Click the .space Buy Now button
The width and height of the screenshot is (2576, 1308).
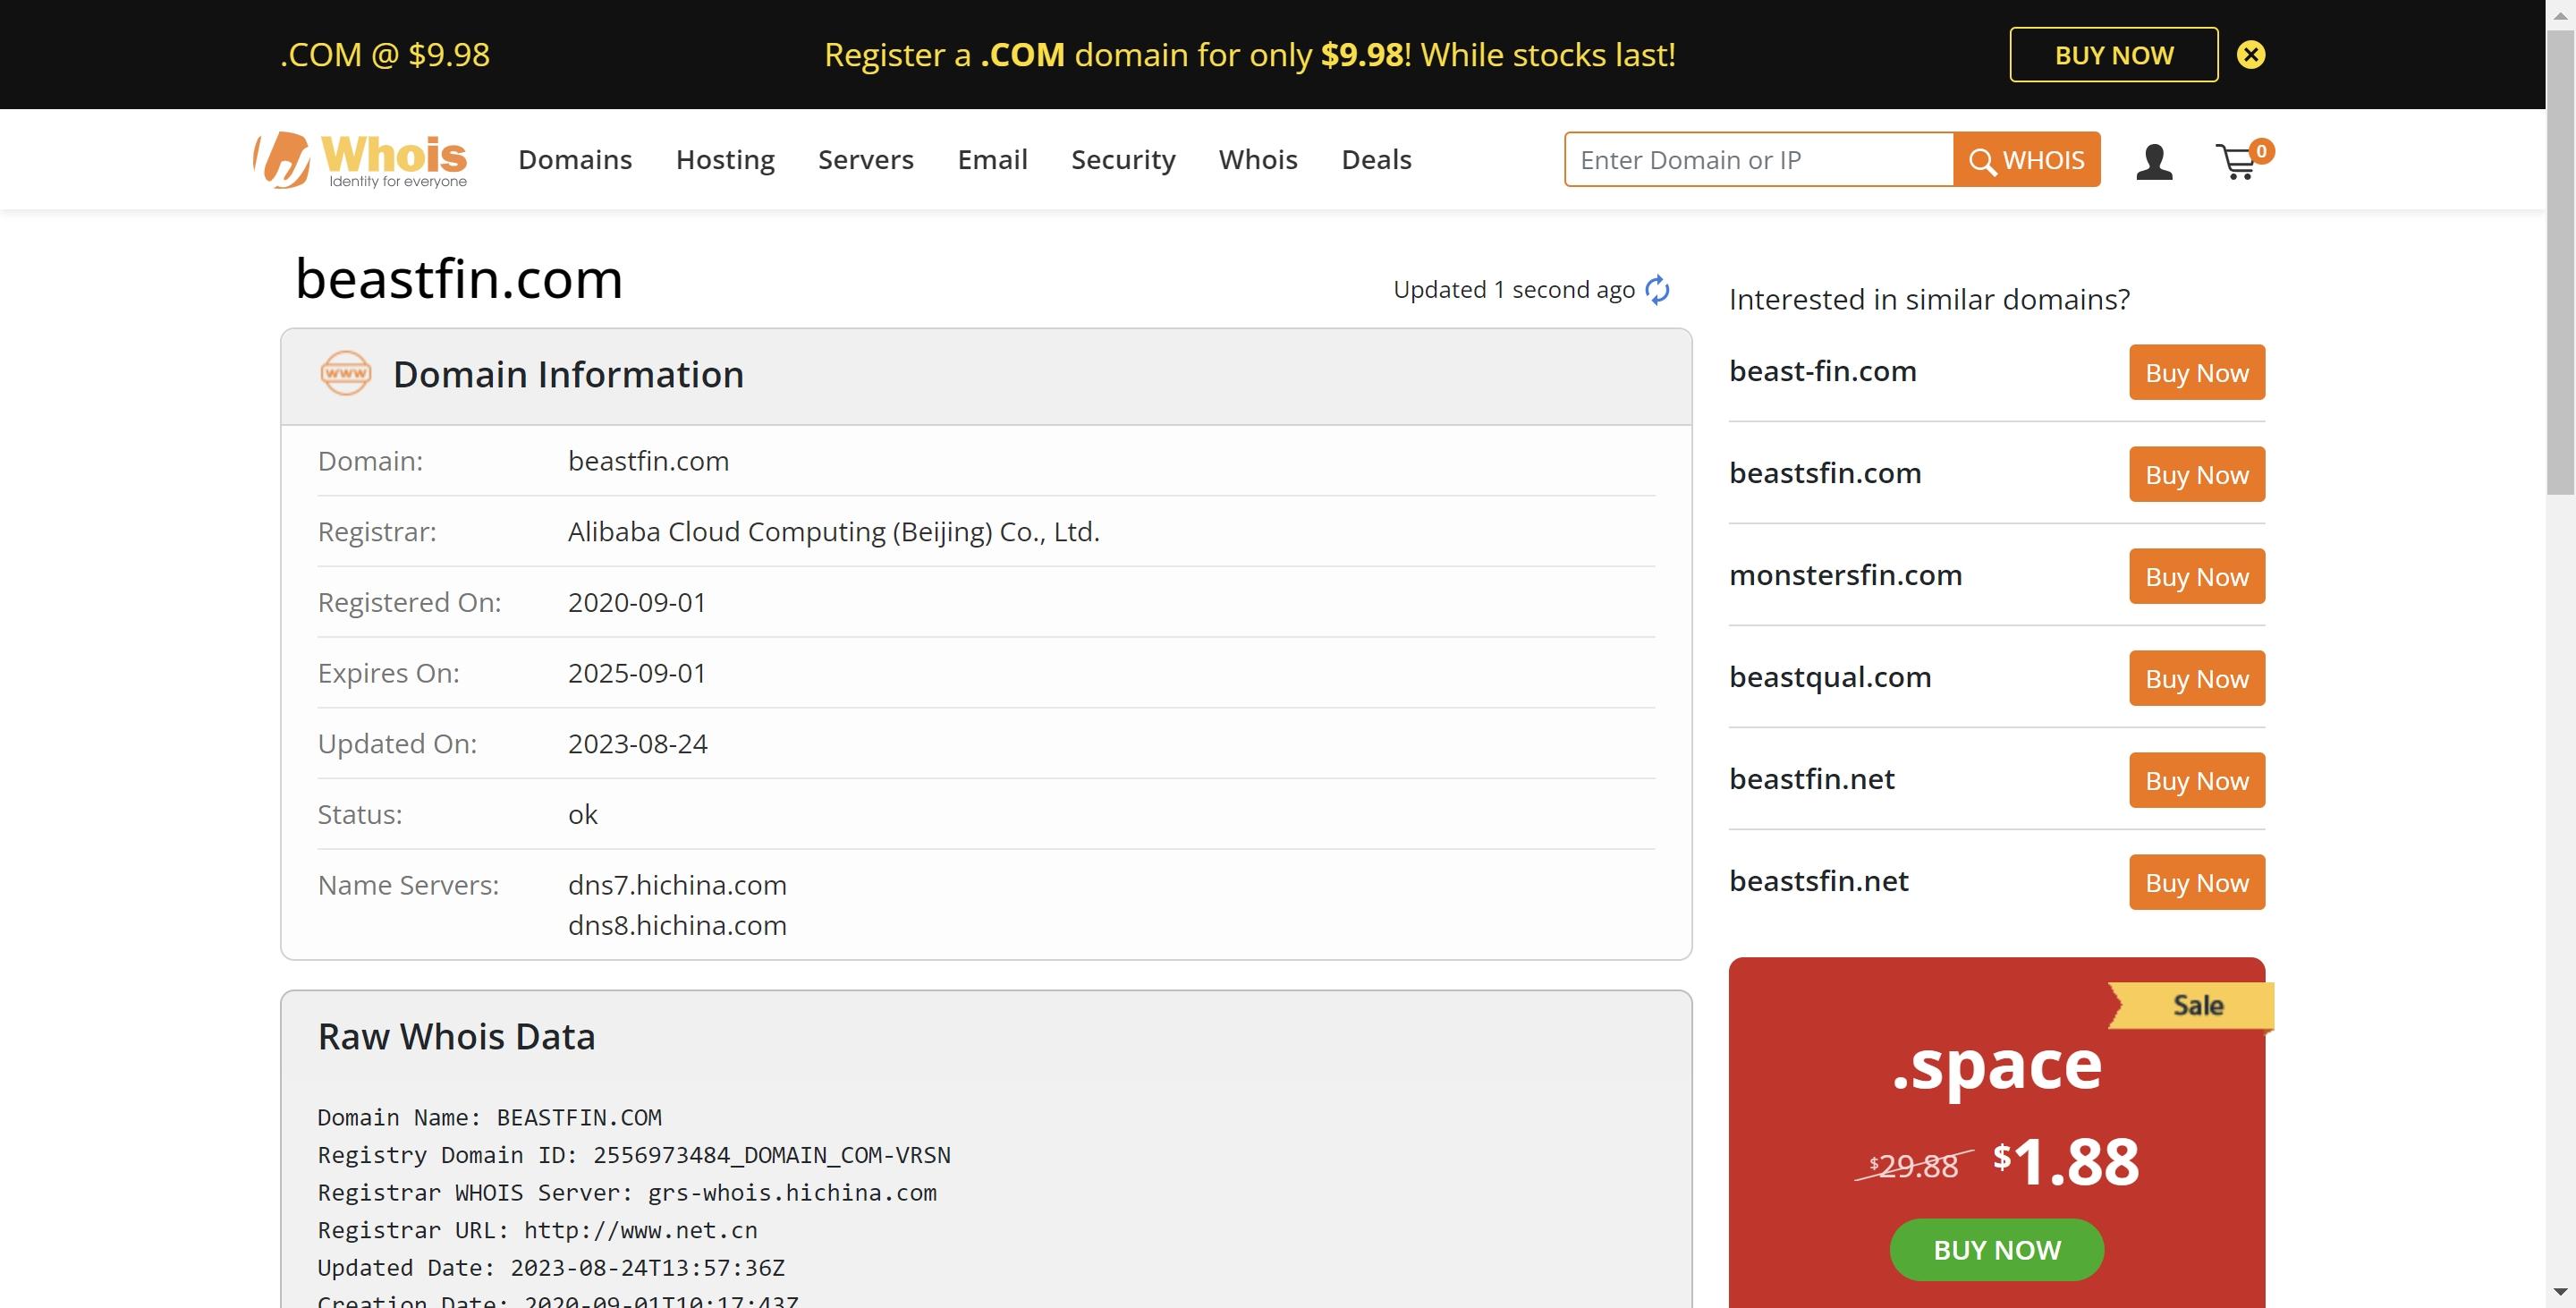[x=1996, y=1246]
